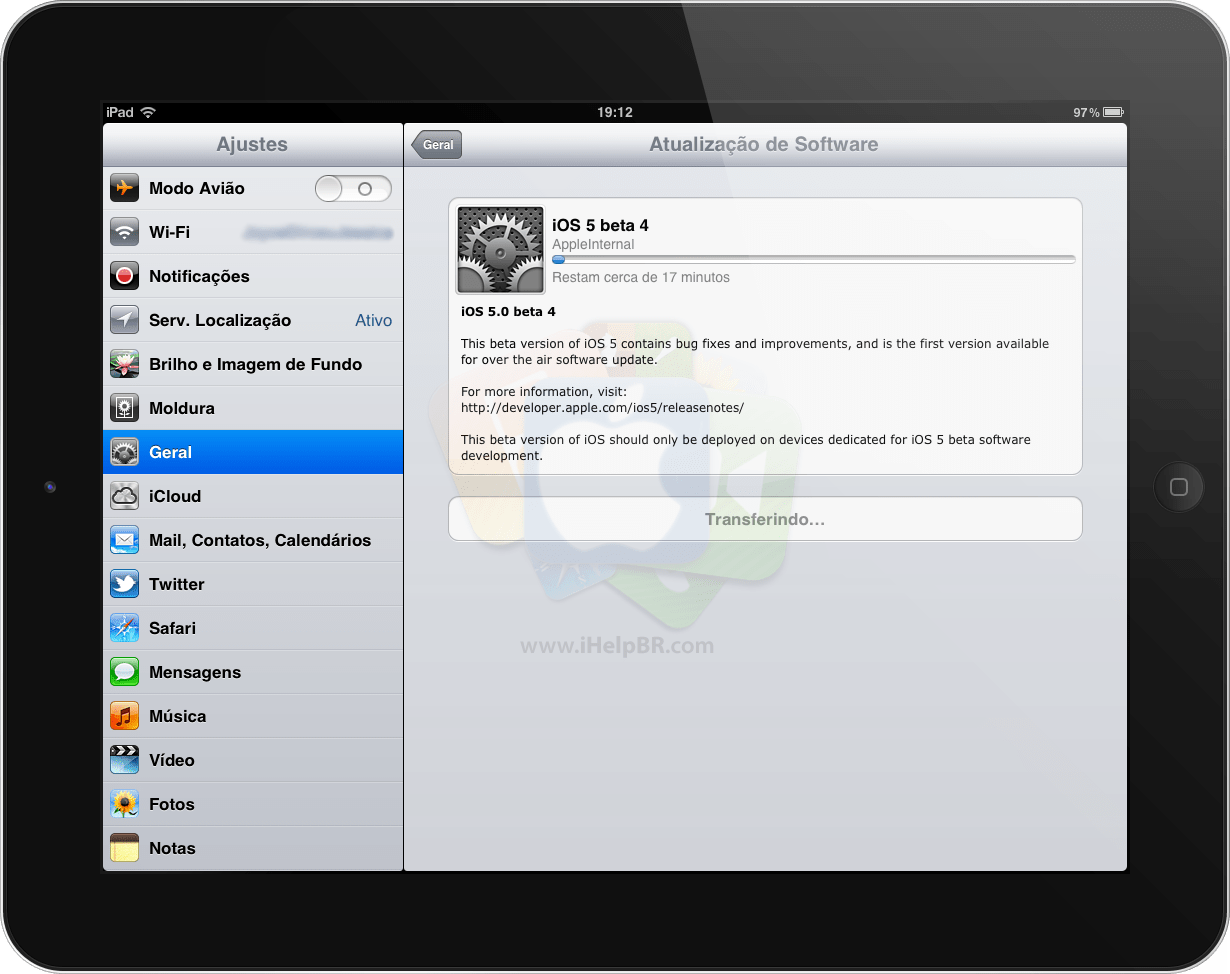The height and width of the screenshot is (974, 1230).
Task: Tap the Brilho e Imagem de Fundo icon
Action: pos(124,364)
